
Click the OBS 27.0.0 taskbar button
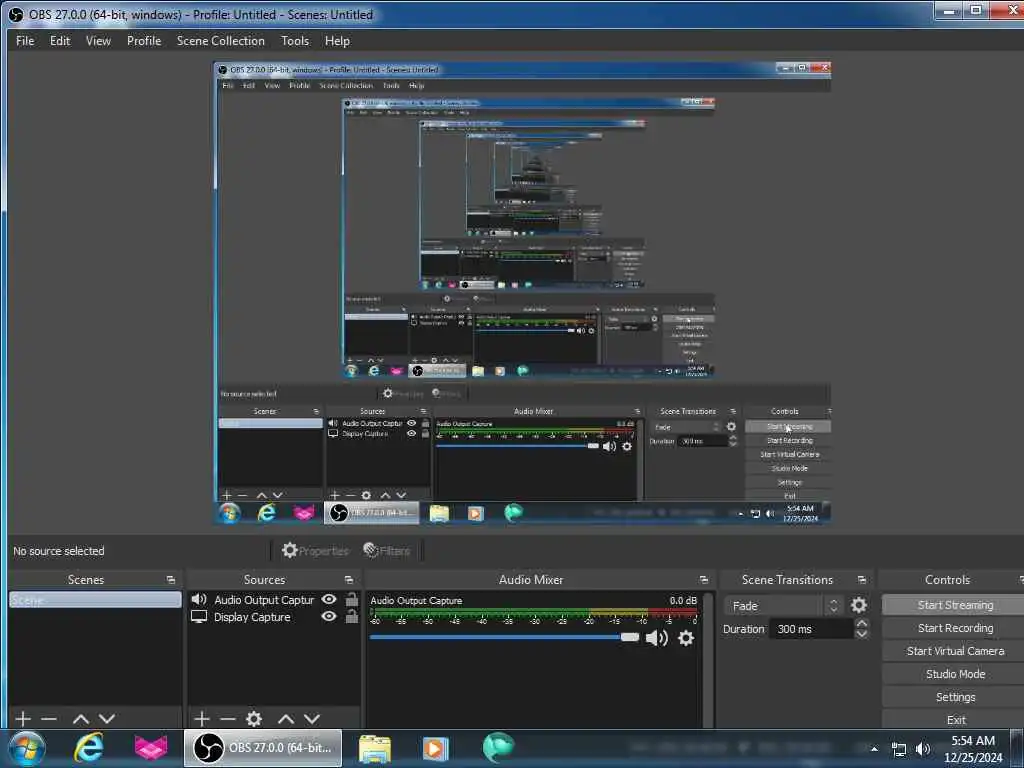pyautogui.click(x=263, y=748)
